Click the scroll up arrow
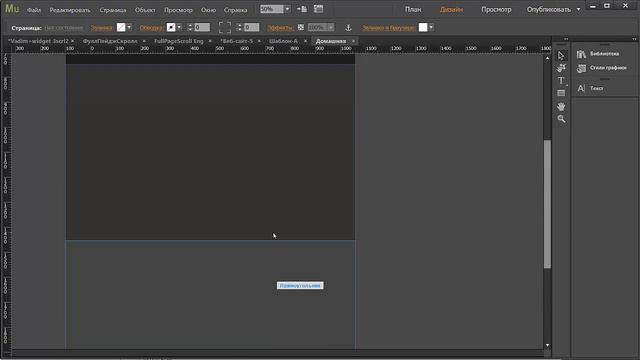 click(x=547, y=58)
